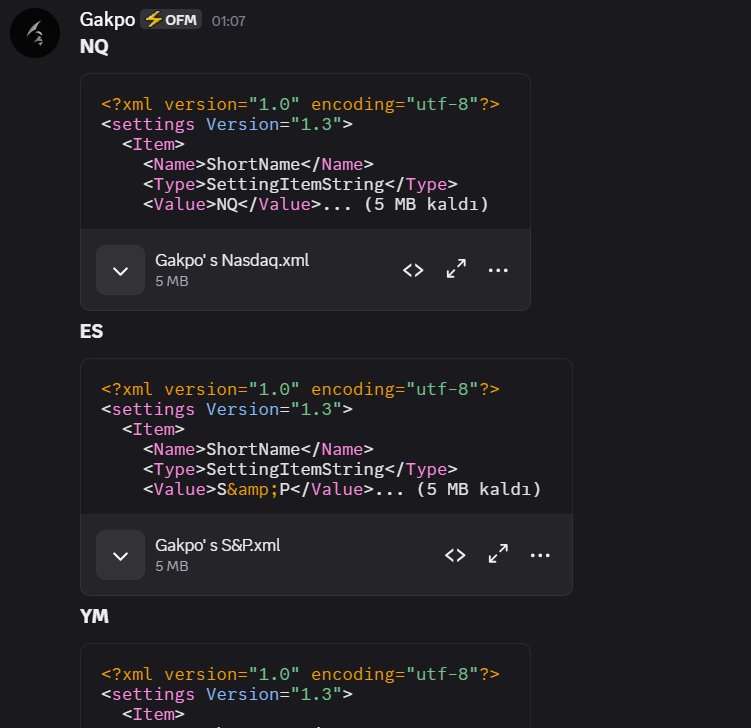Viewport: 751px width, 728px height.
Task: Click the Gakpo's S&P.xml file name
Action: [217, 546]
